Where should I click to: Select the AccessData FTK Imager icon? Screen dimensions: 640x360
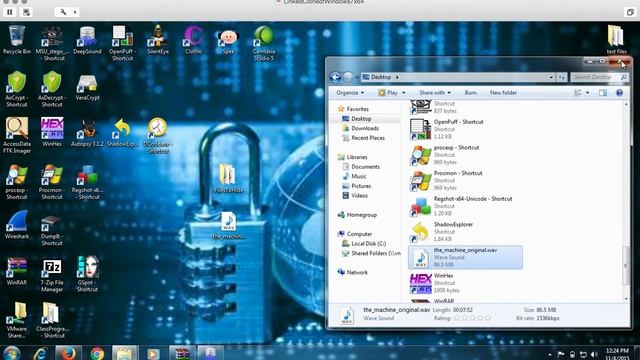coord(17,136)
